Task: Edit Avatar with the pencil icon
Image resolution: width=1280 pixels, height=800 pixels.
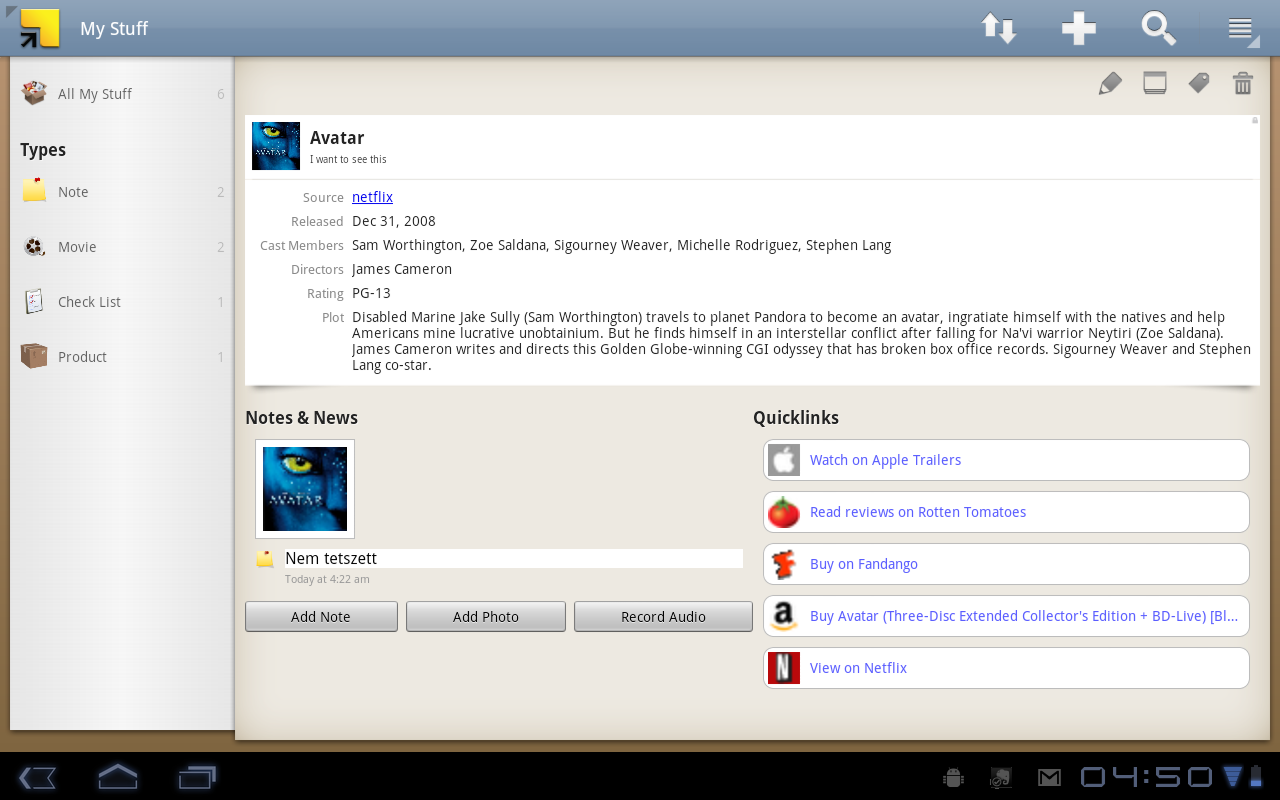Action: [x=1110, y=83]
